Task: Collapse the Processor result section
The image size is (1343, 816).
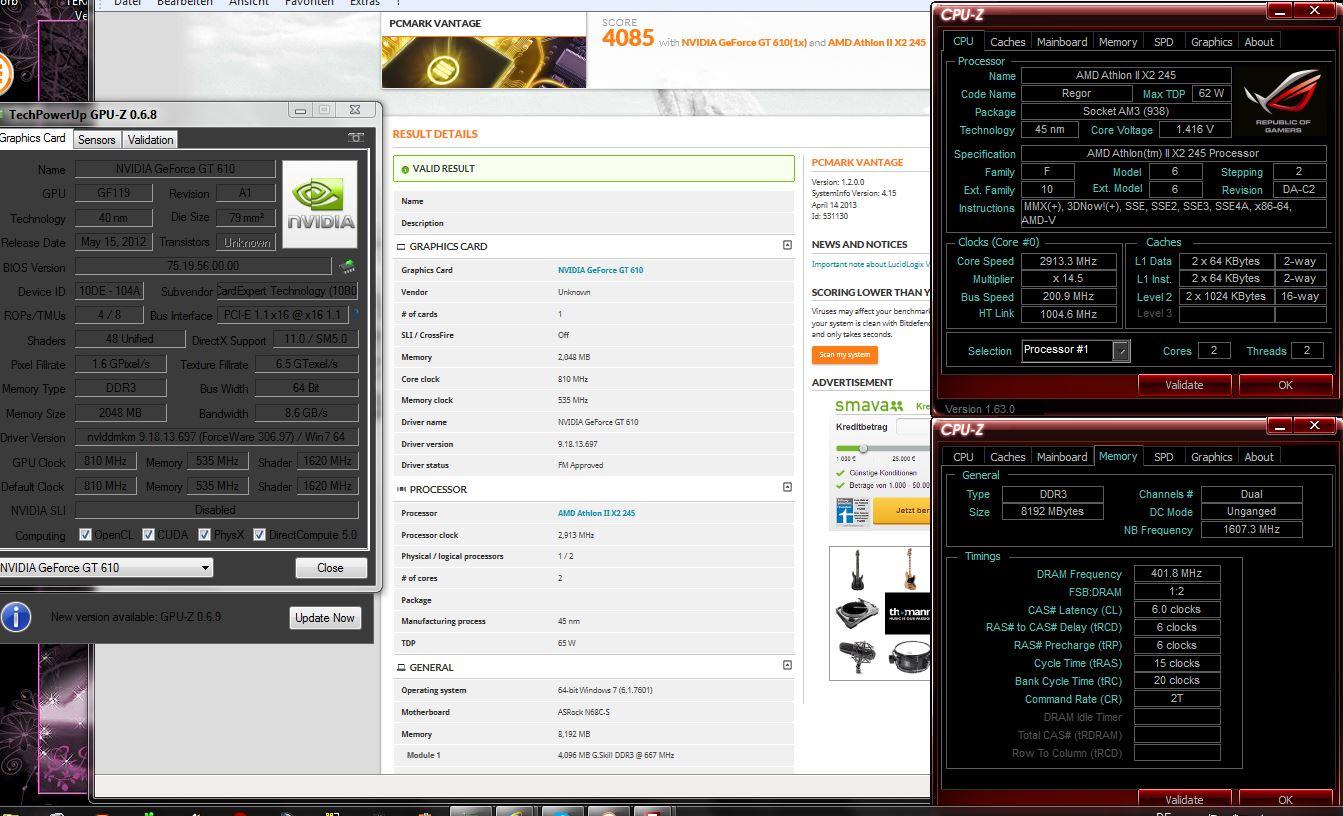Action: pyautogui.click(x=787, y=487)
